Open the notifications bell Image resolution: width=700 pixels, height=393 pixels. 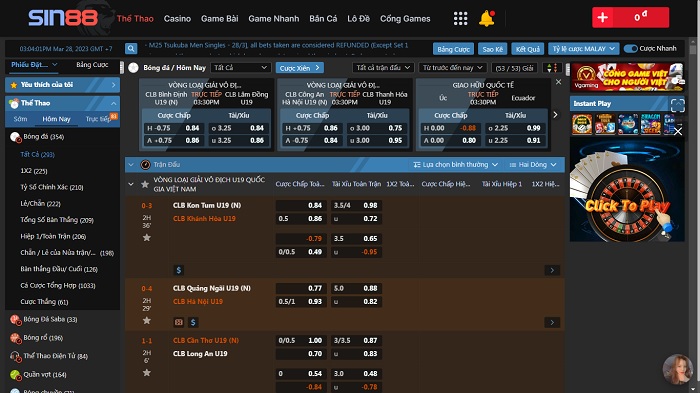pos(487,18)
